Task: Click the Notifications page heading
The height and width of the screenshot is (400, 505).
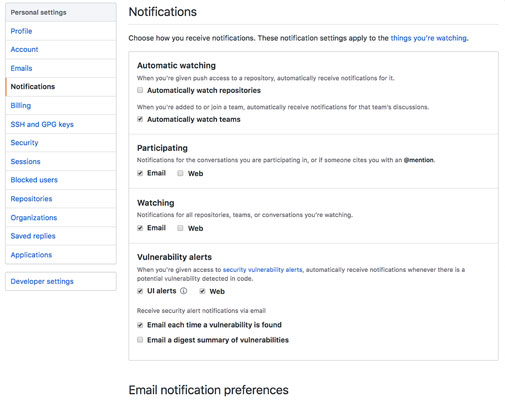Action: pyautogui.click(x=163, y=12)
